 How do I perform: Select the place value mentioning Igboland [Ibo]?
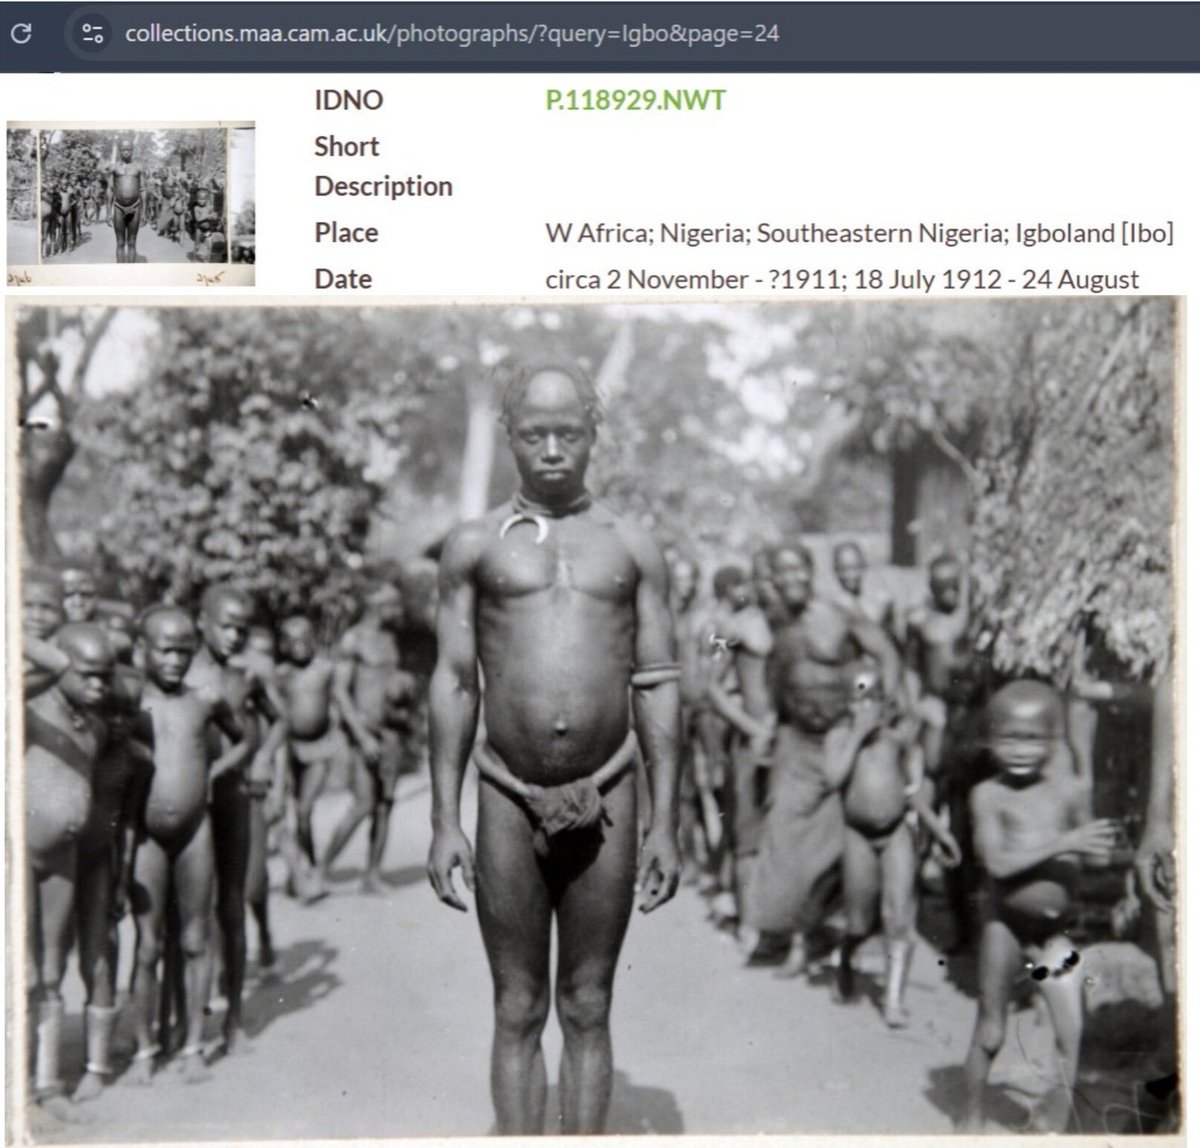click(859, 233)
